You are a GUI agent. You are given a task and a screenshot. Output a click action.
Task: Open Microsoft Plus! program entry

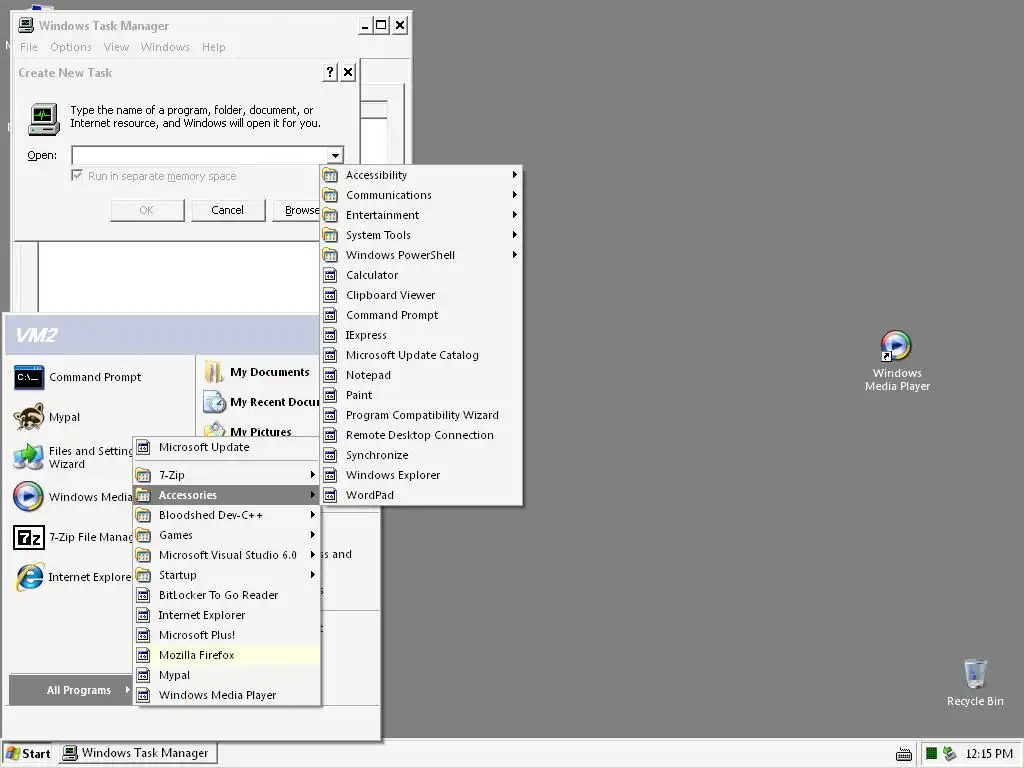227,635
